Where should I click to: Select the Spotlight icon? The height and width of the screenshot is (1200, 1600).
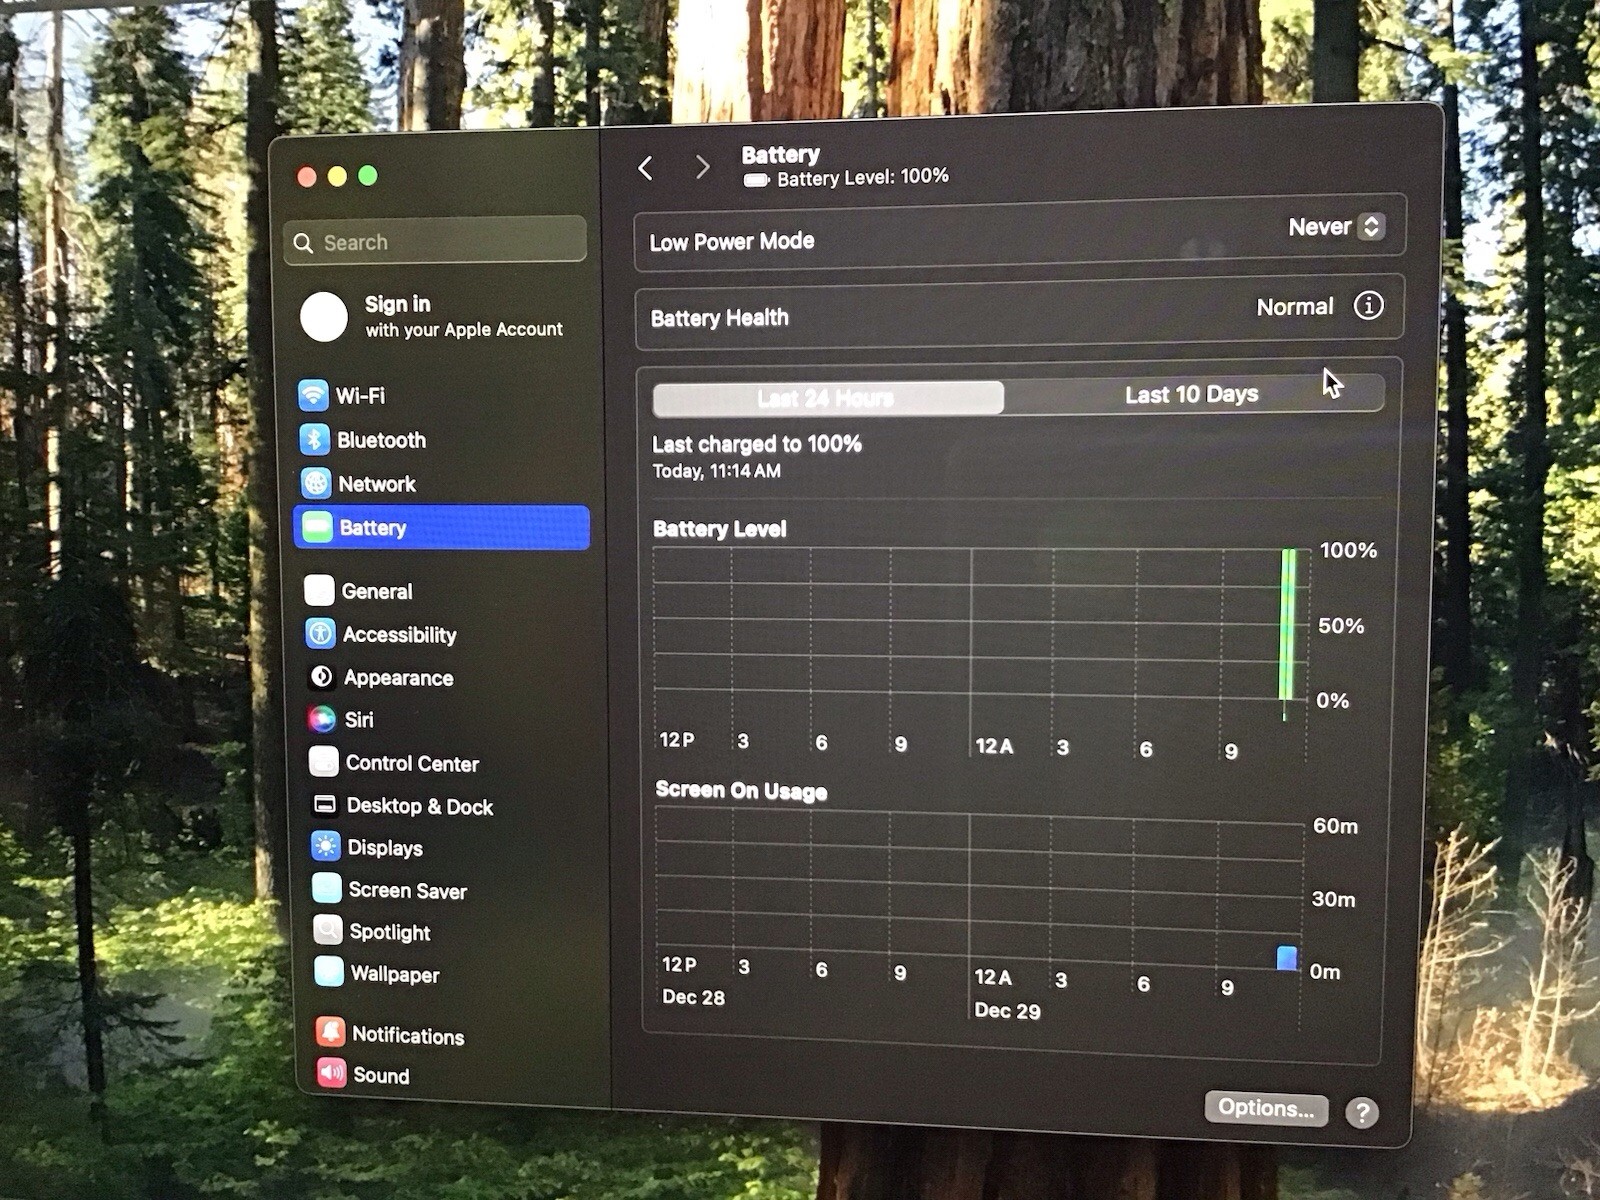[327, 930]
